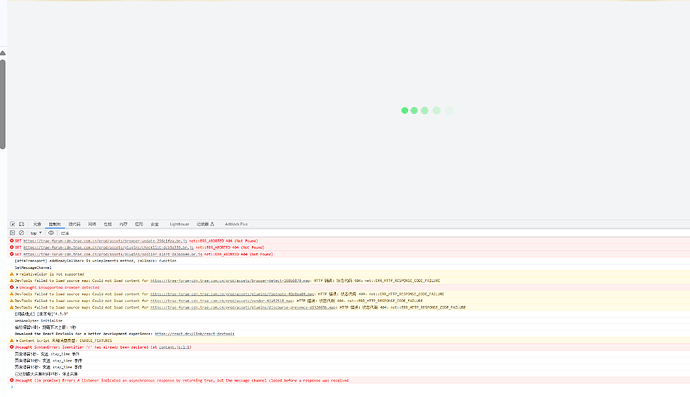Open the browser-detect .map source link
Image resolution: width=690 pixels, height=397 pixels.
click(230, 280)
